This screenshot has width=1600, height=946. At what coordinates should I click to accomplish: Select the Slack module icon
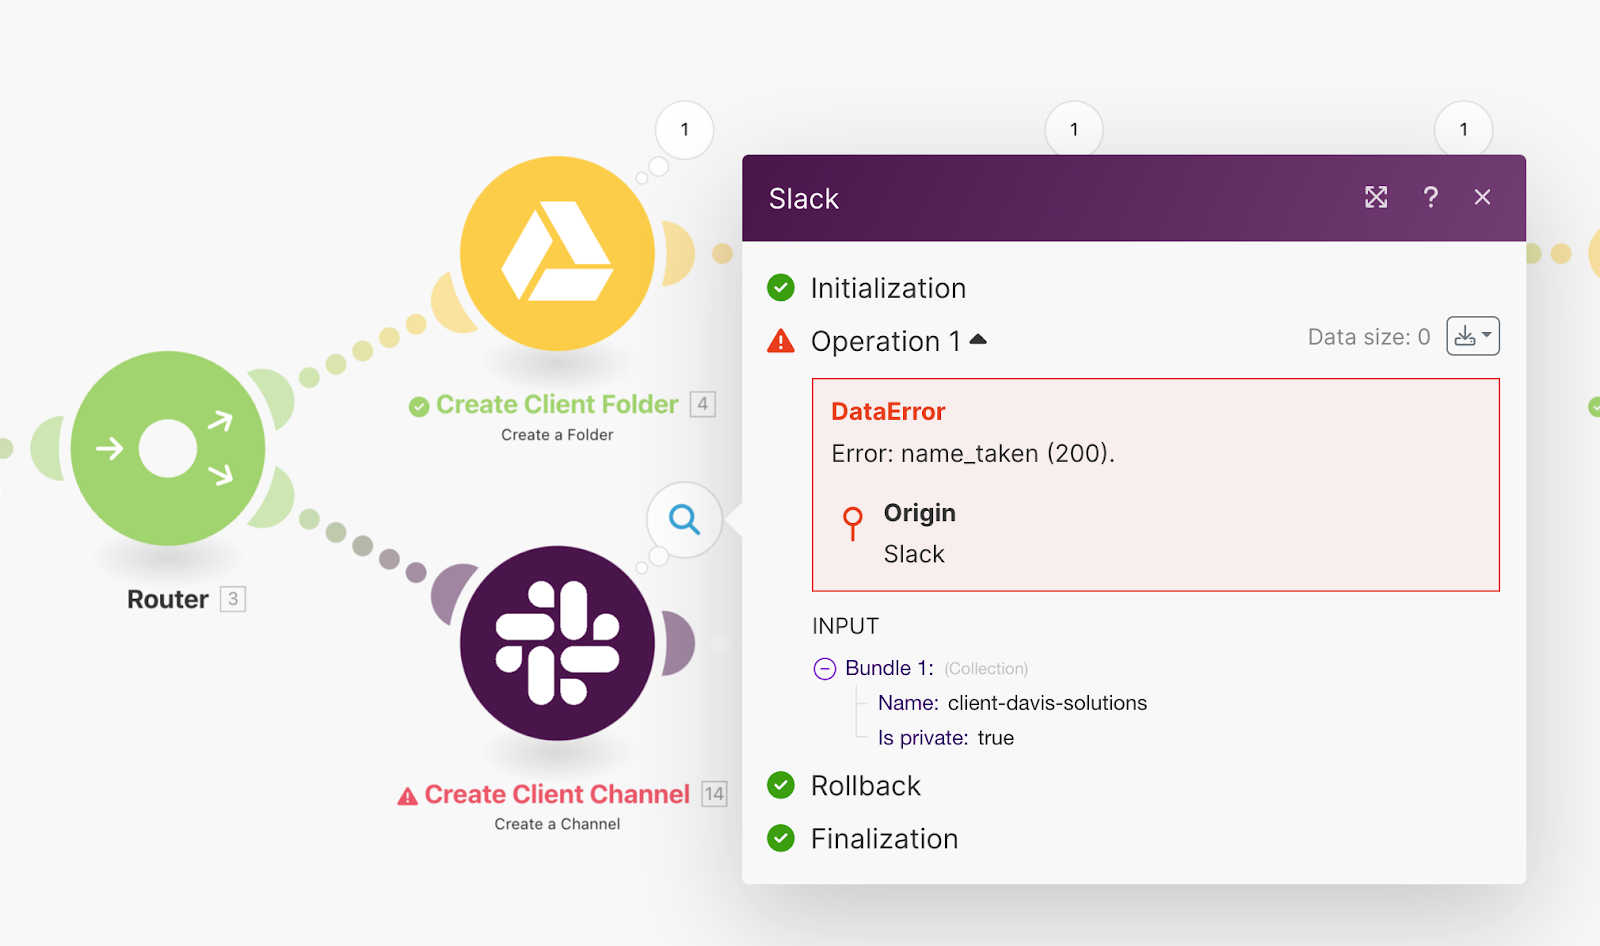pos(557,643)
